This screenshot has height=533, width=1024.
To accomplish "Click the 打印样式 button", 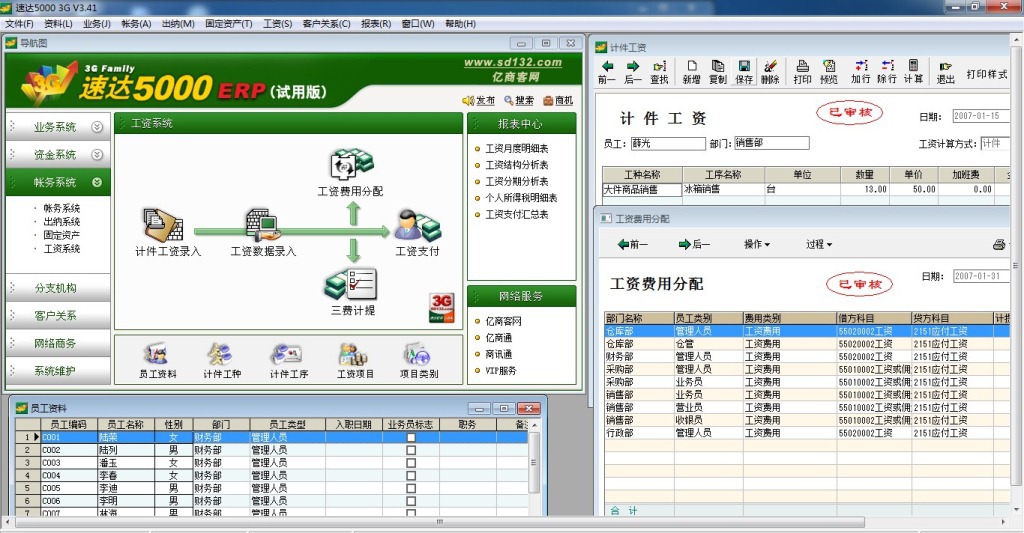I will point(987,74).
